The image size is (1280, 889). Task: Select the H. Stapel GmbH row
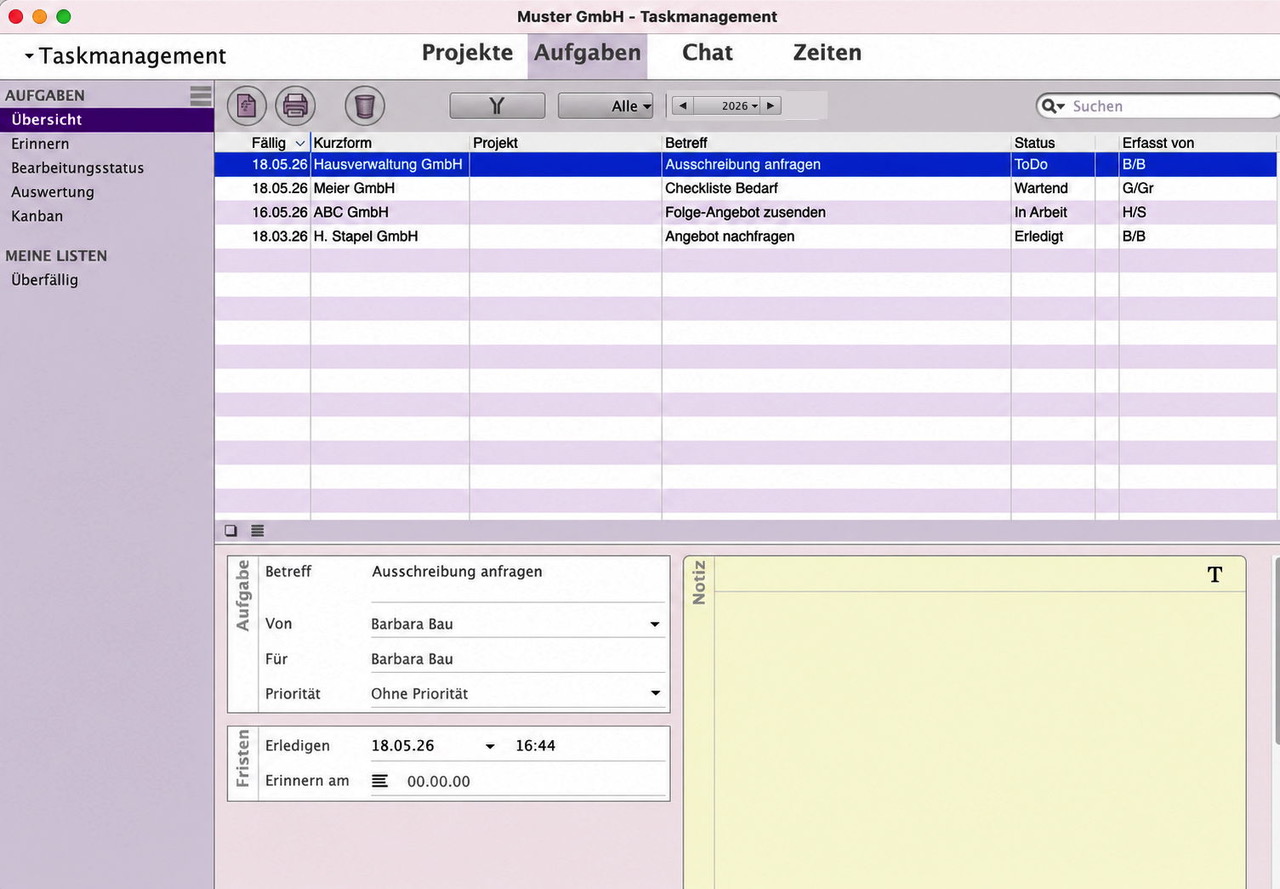coord(746,236)
